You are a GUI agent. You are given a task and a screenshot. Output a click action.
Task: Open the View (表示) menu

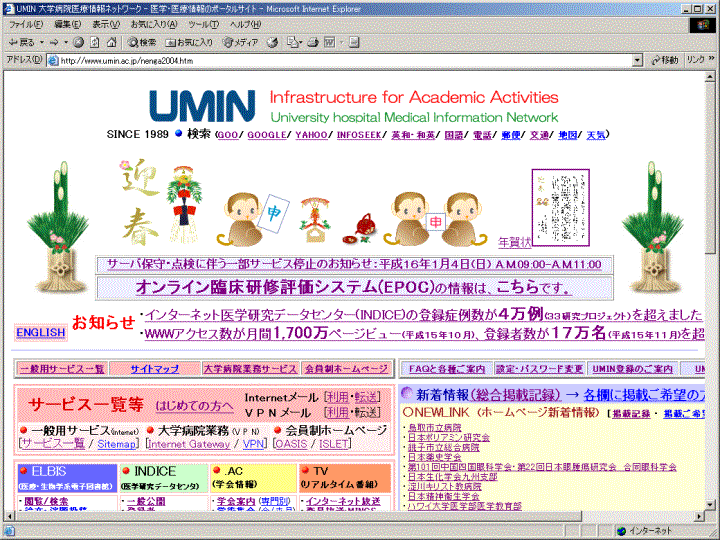[105, 24]
